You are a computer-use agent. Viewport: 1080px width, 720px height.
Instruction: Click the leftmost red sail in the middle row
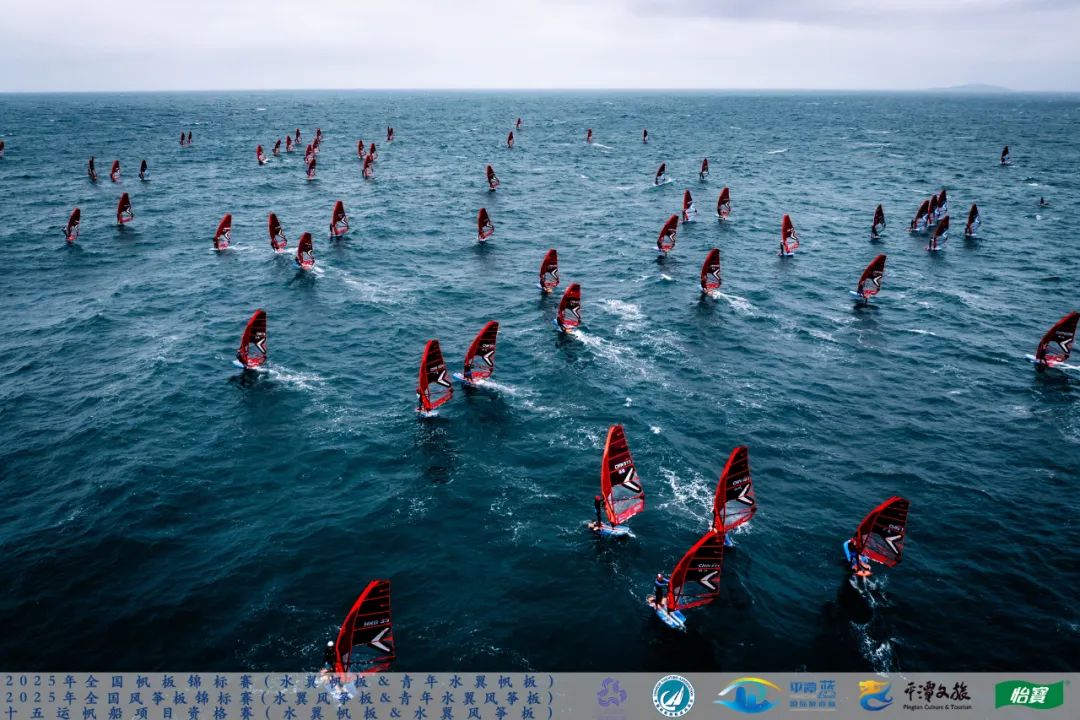pyautogui.click(x=252, y=339)
